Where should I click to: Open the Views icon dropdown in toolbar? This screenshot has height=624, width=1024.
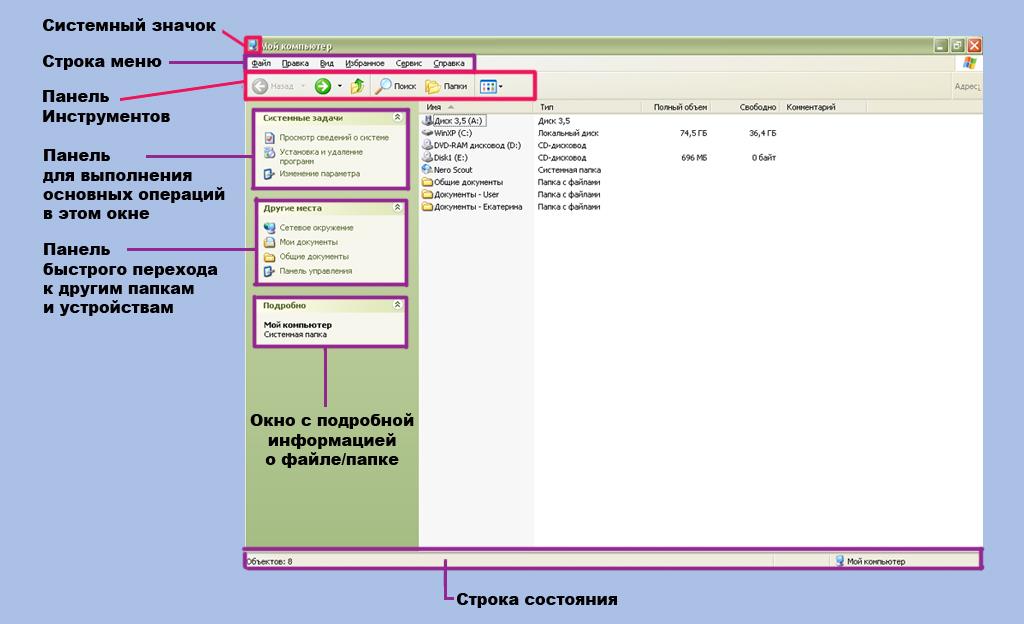click(490, 87)
